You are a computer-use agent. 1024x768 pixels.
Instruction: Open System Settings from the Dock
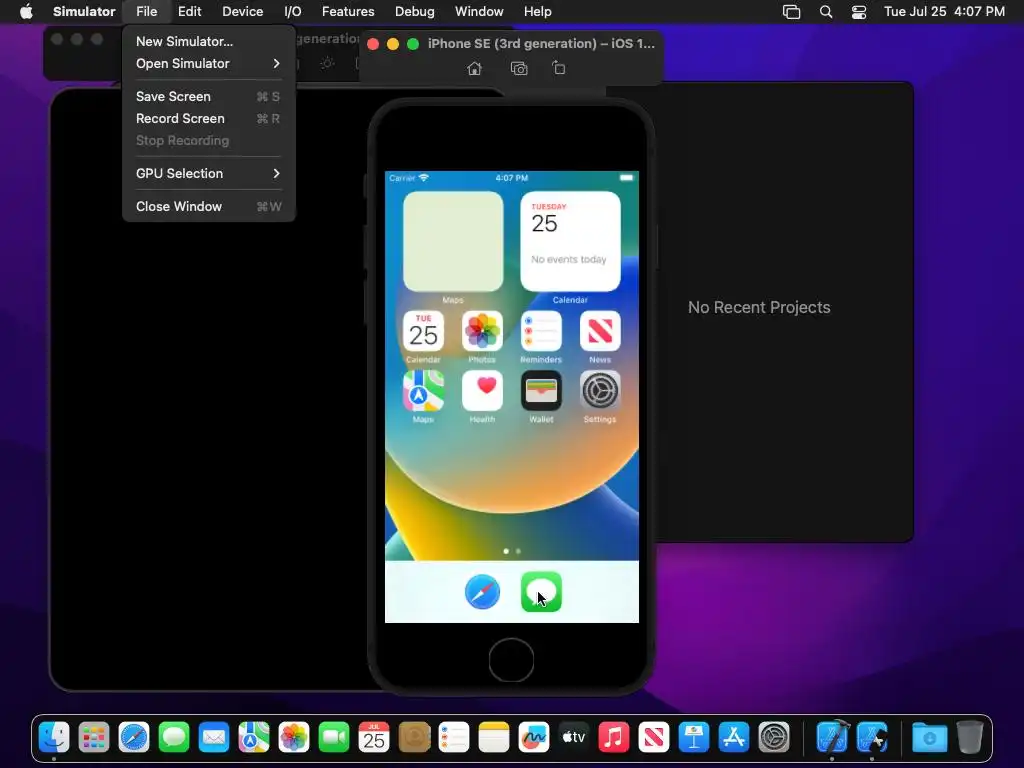(x=774, y=738)
